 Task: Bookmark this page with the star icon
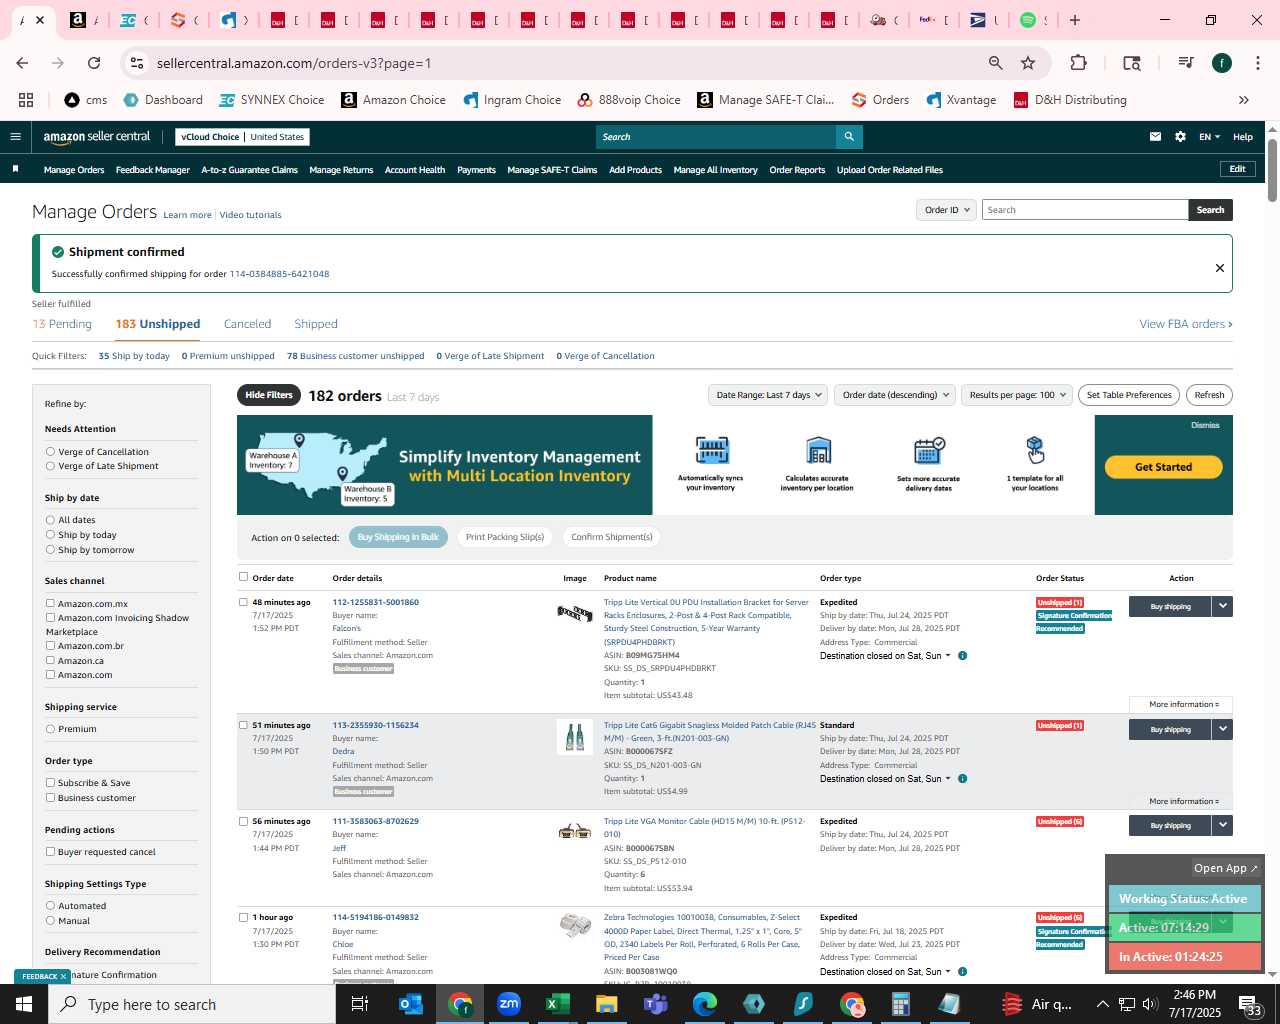tap(1028, 63)
